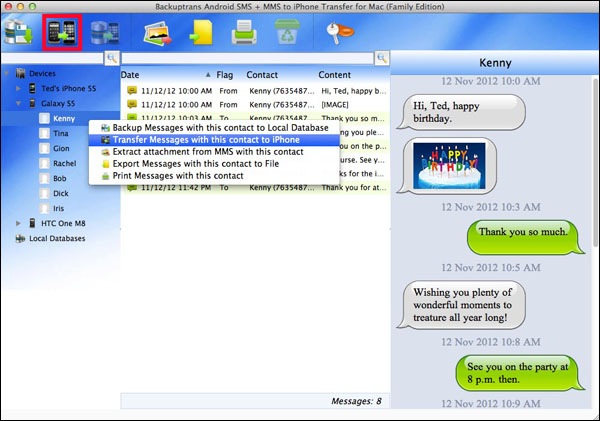Choose Export Messages with this contact to File
The width and height of the screenshot is (600, 421).
pyautogui.click(x=214, y=164)
